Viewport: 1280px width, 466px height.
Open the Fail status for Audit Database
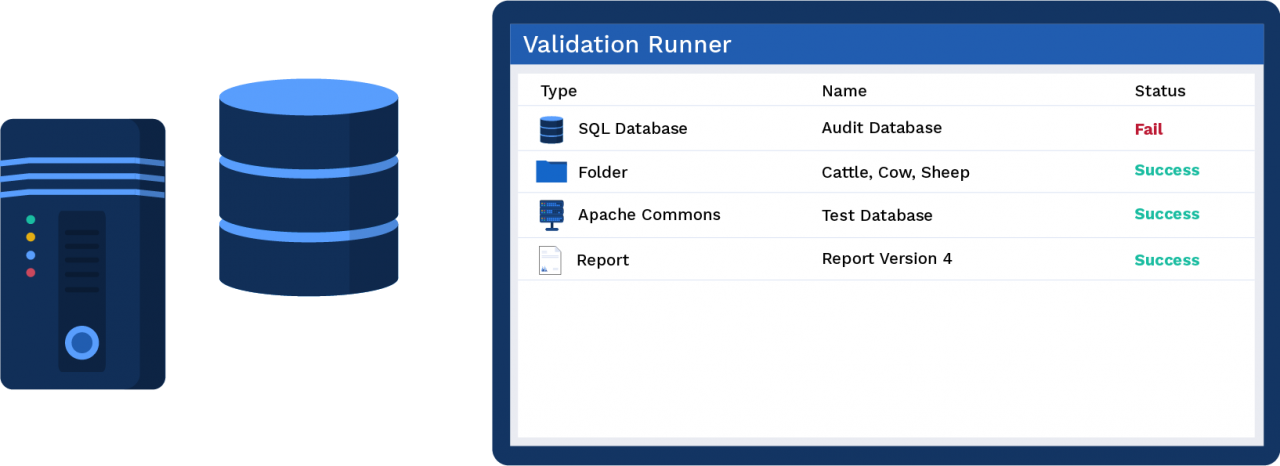pos(1148,129)
